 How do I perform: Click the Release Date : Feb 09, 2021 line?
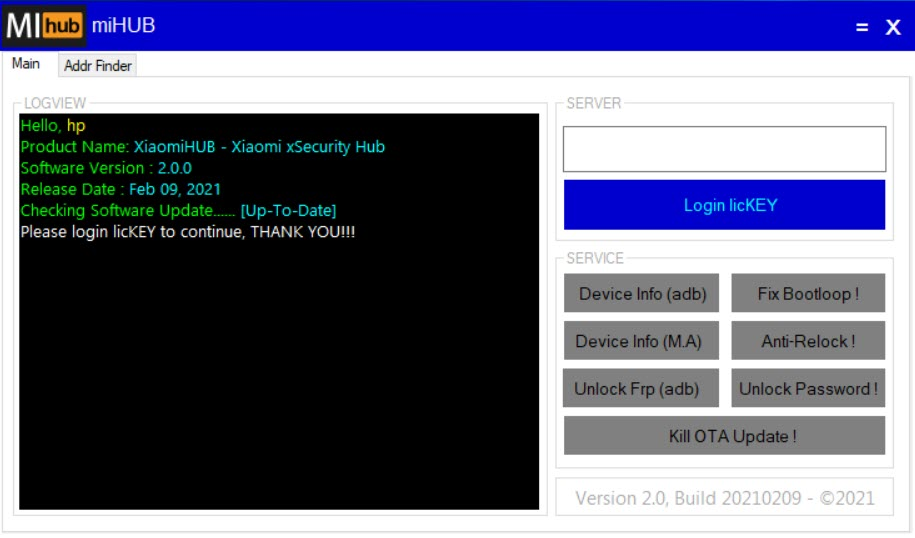click(x=120, y=189)
